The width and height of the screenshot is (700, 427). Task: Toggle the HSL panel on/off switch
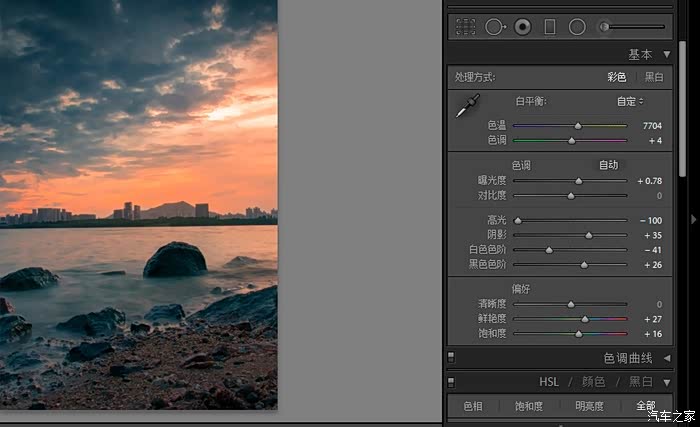pos(452,381)
